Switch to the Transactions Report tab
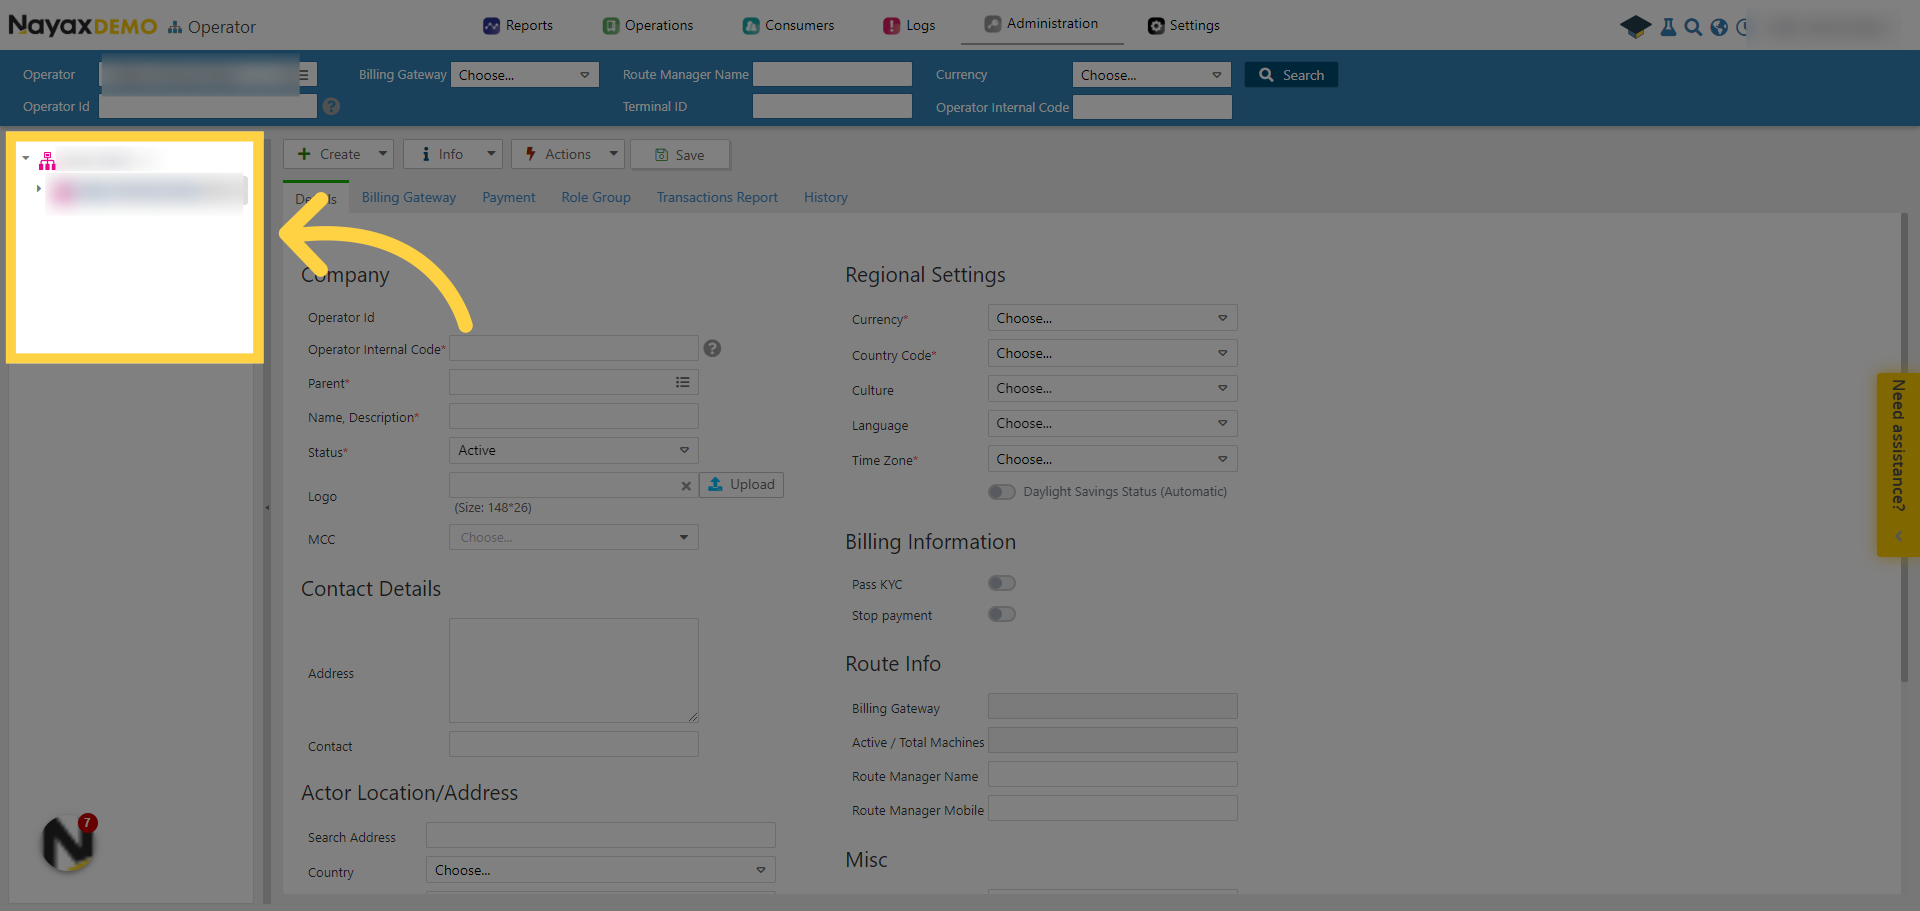 click(x=717, y=198)
